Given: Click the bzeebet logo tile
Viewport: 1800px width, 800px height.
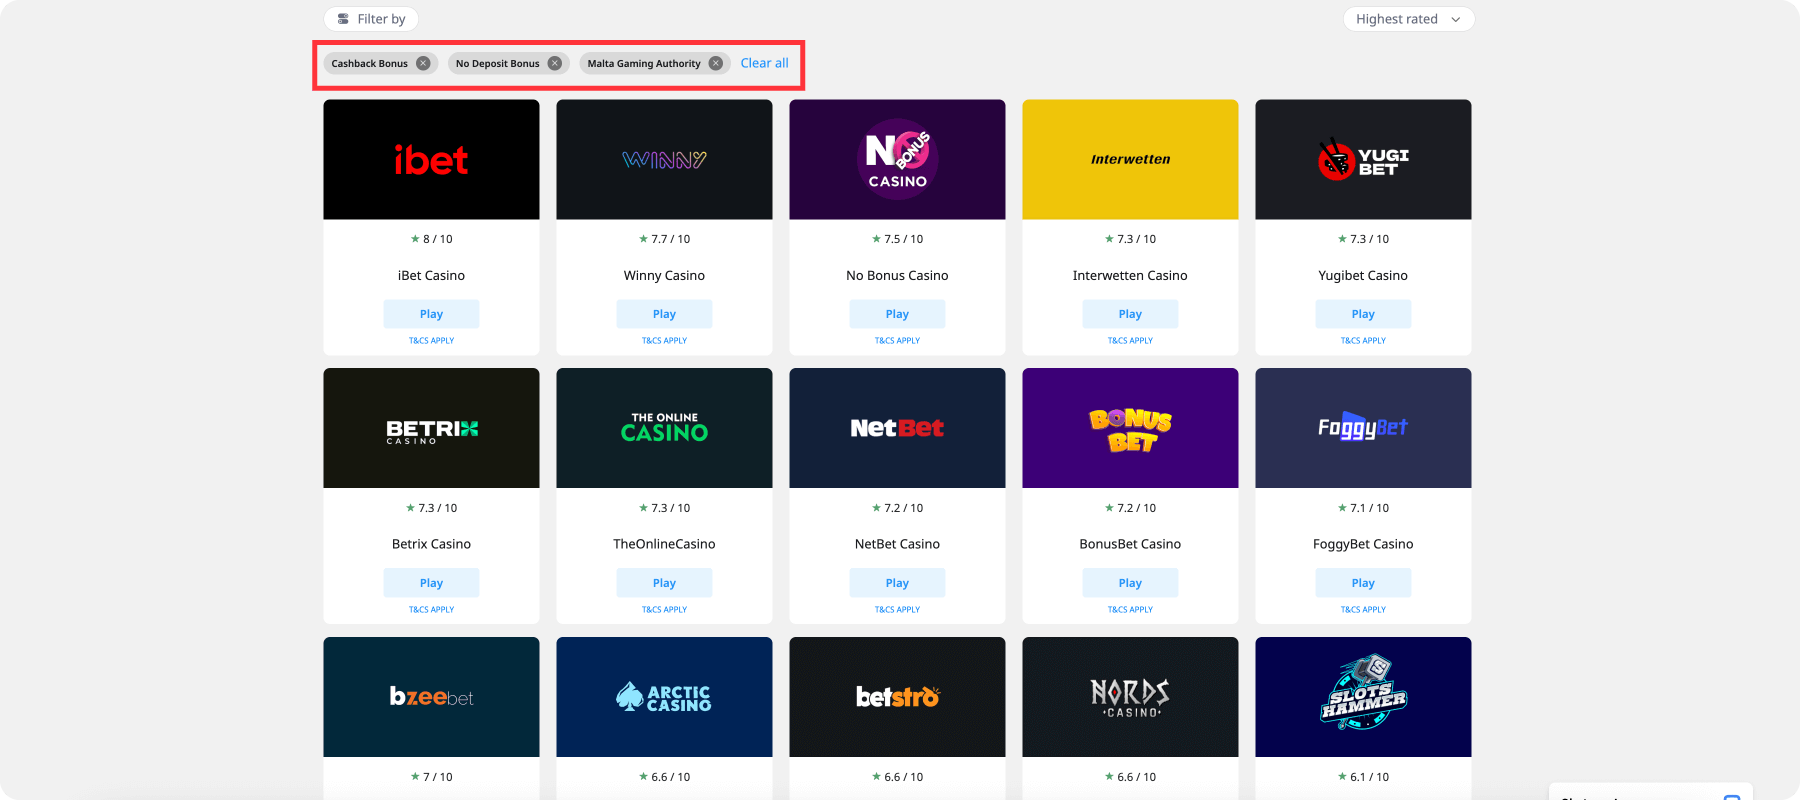Looking at the screenshot, I should [431, 697].
